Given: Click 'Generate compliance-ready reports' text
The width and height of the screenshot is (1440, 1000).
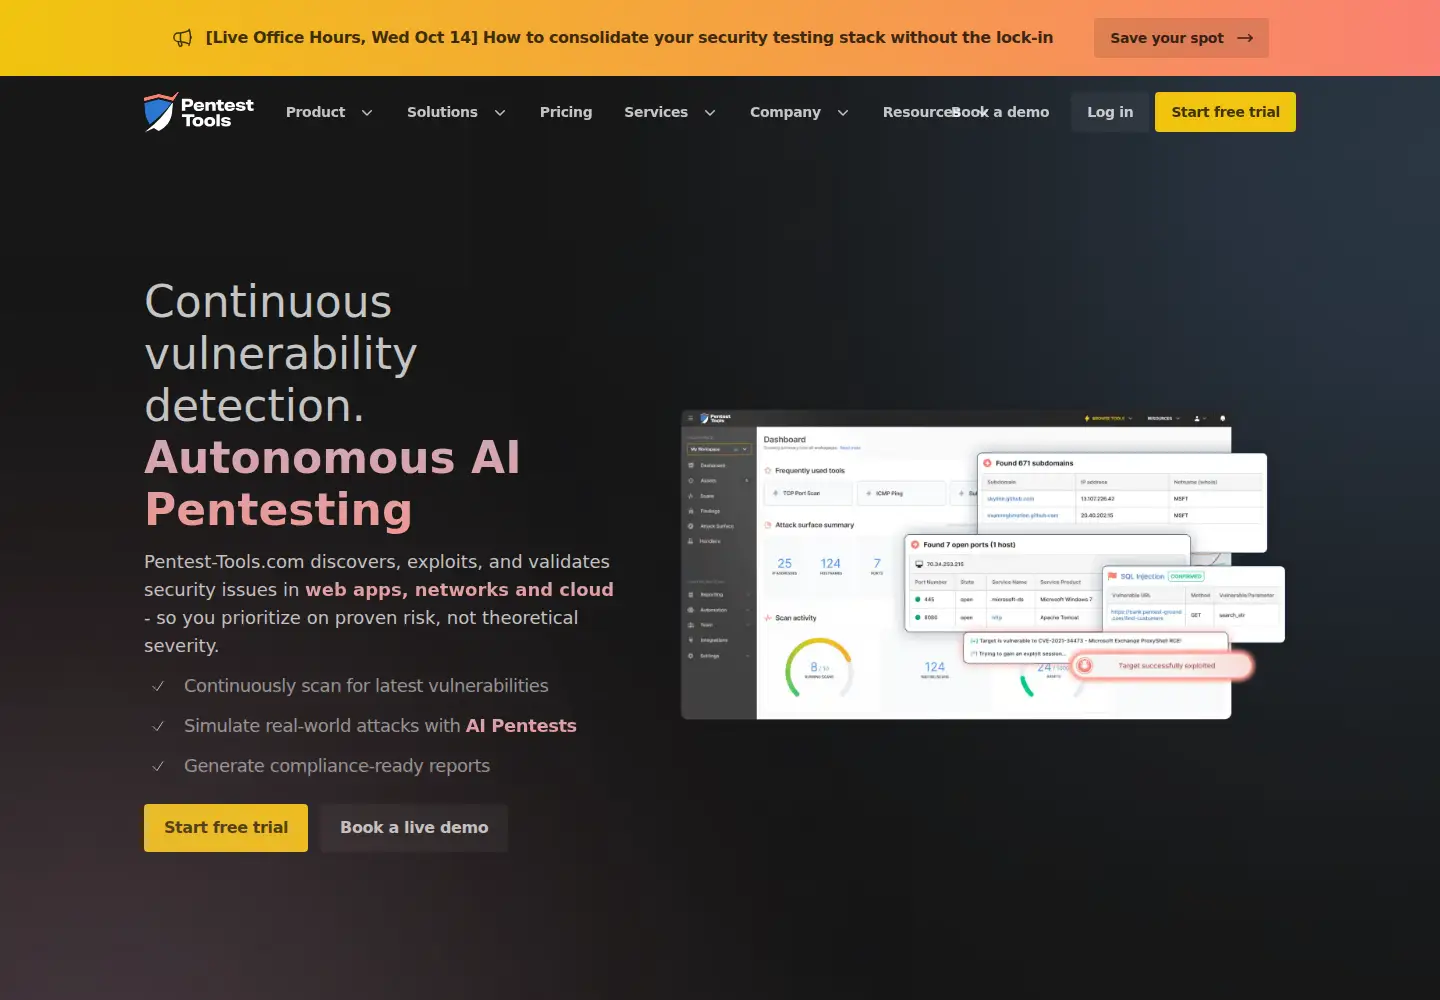Looking at the screenshot, I should tap(337, 766).
